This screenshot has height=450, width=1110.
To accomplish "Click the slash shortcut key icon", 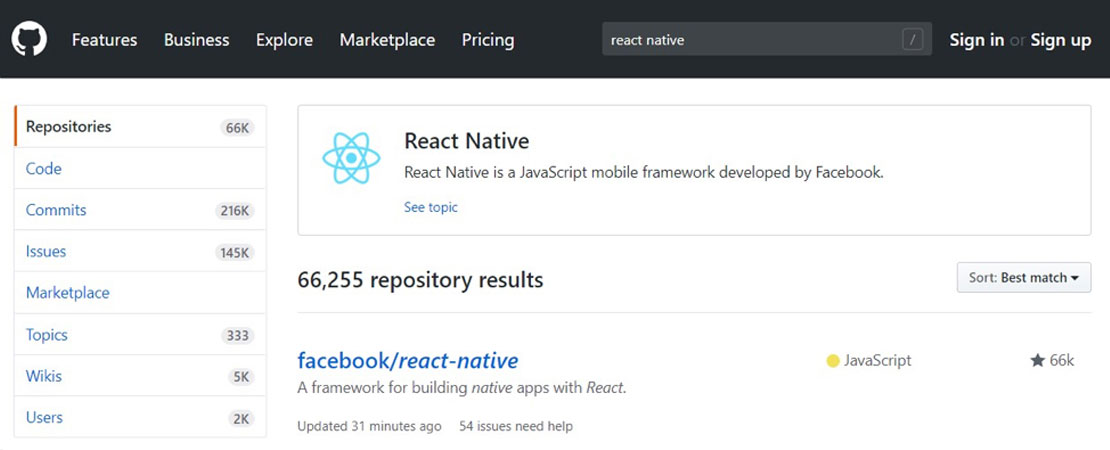I will (912, 40).
